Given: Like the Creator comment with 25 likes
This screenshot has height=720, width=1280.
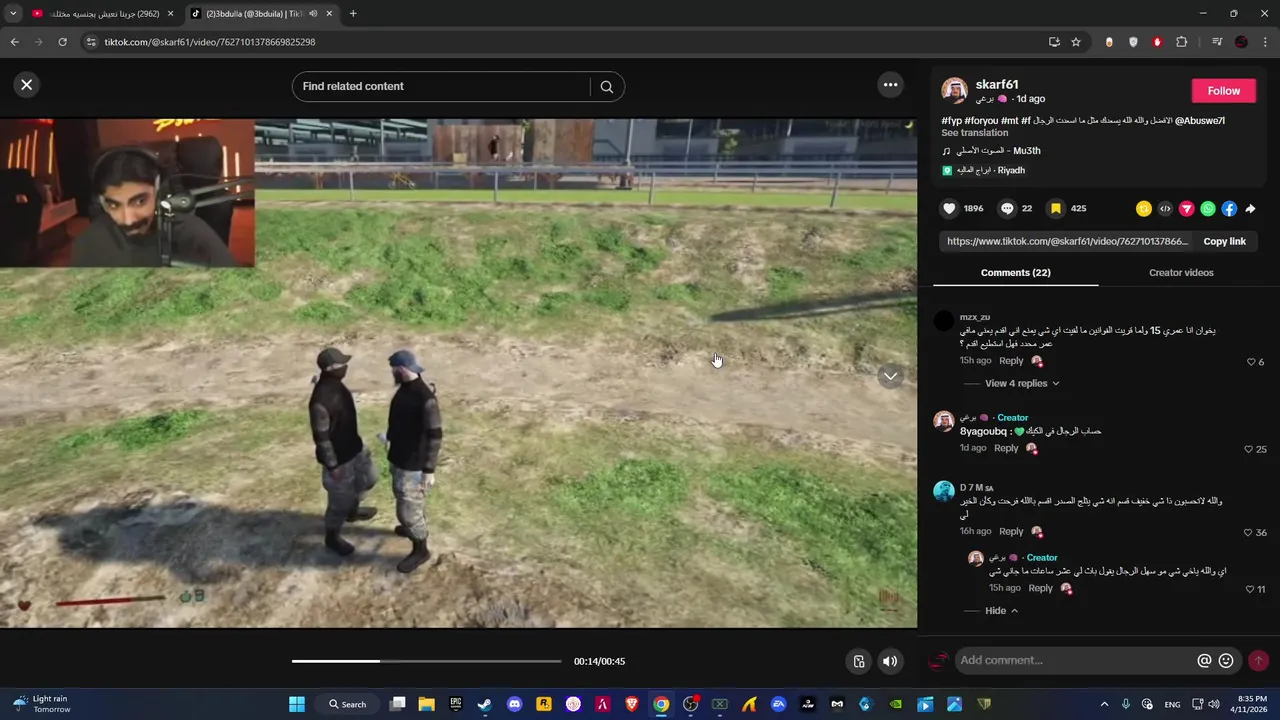Looking at the screenshot, I should coord(1248,450).
